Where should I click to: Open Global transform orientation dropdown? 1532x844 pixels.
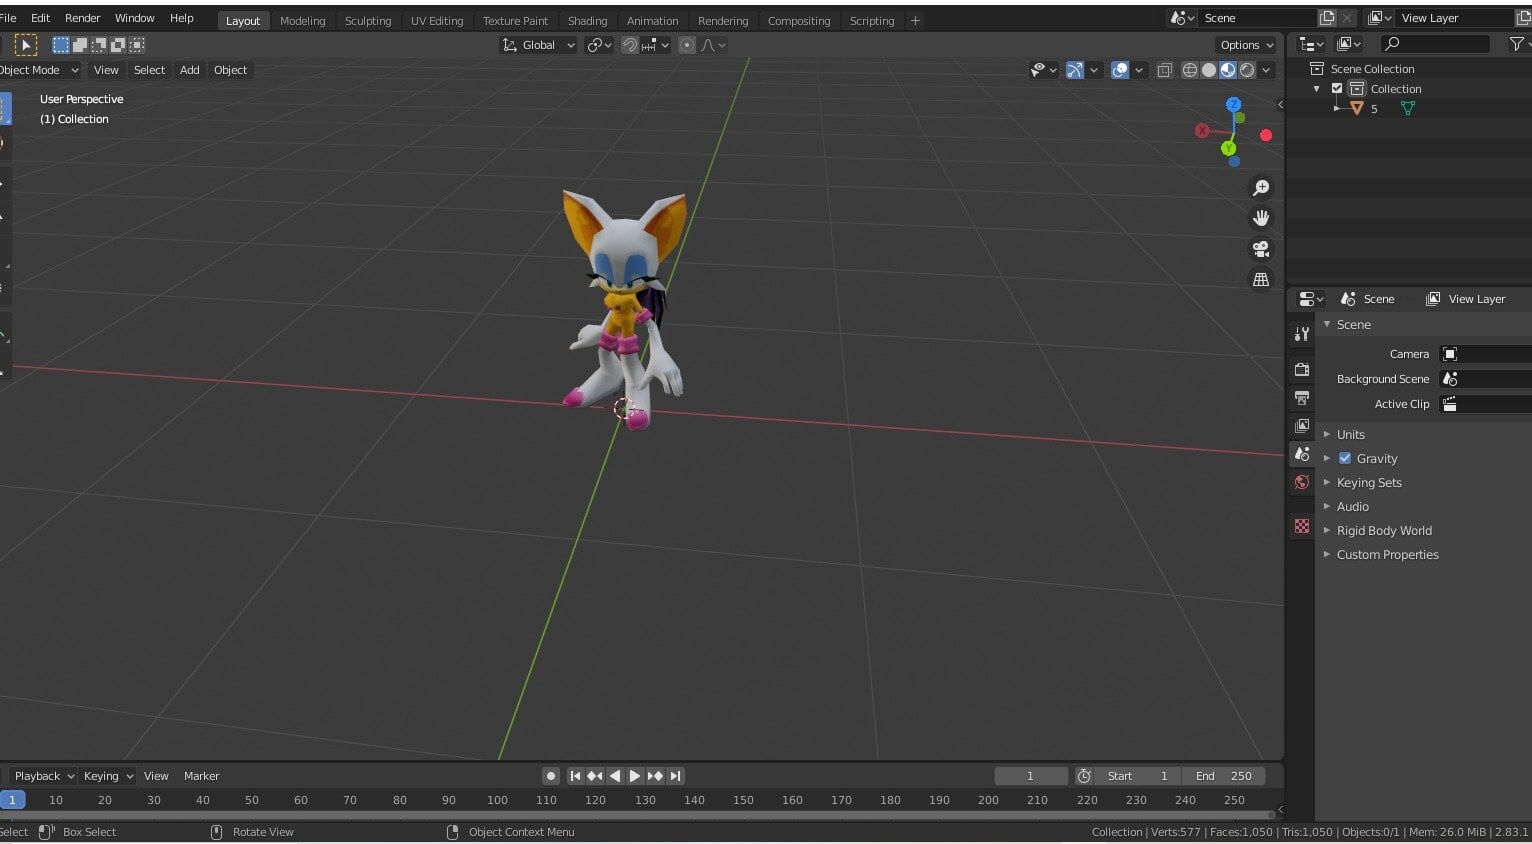[538, 45]
